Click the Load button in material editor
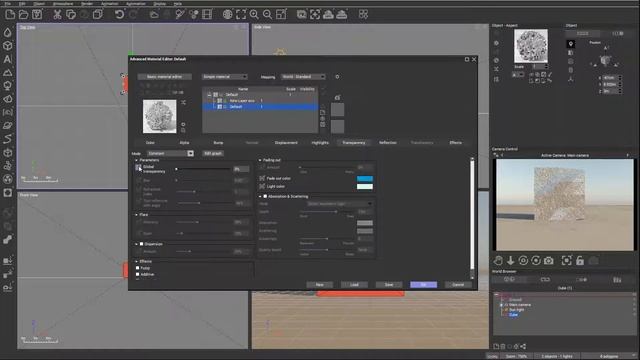 (x=354, y=284)
